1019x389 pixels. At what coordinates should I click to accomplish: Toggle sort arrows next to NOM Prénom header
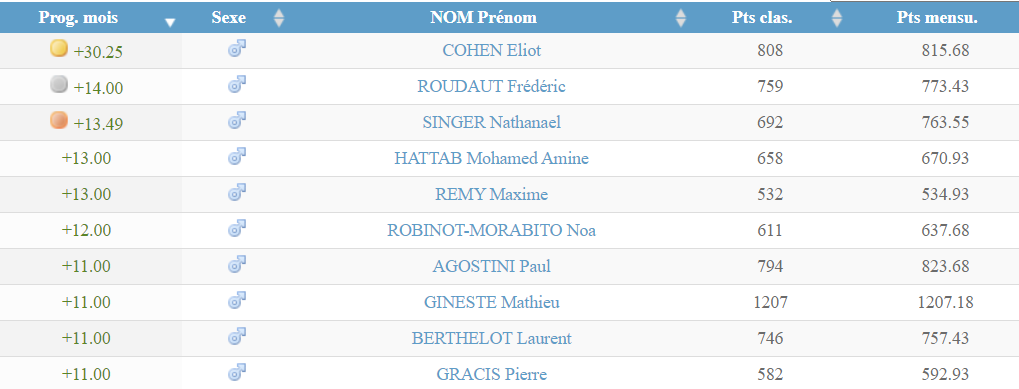[x=680, y=18]
